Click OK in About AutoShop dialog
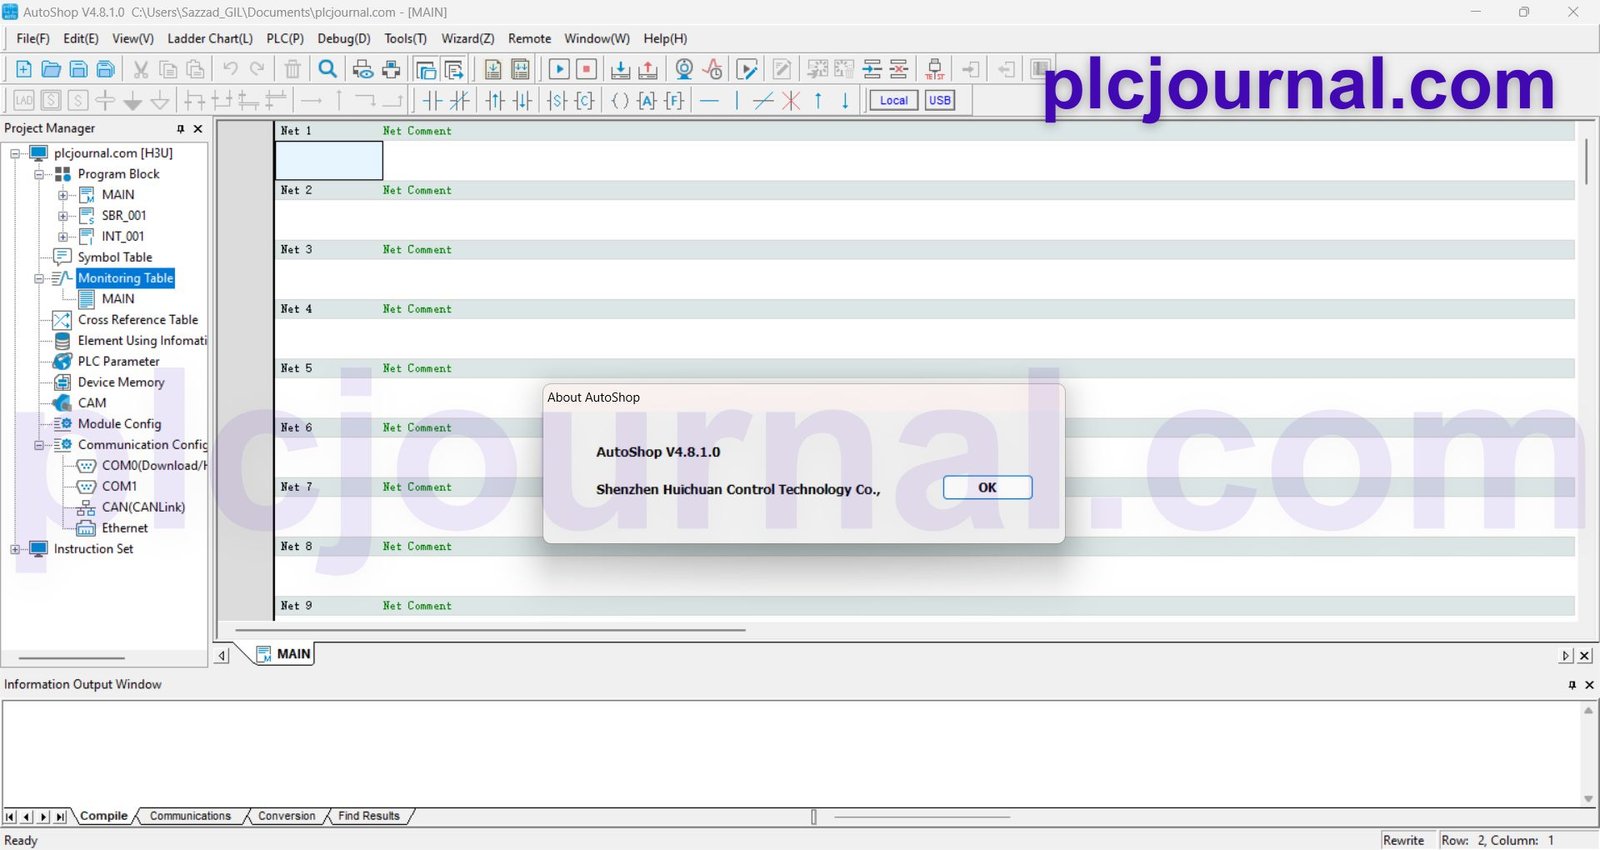This screenshot has height=850, width=1600. [x=987, y=487]
